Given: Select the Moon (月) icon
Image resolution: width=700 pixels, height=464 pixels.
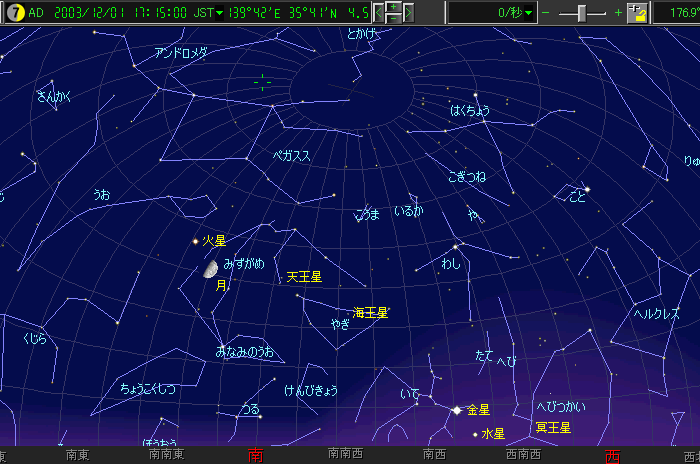Looking at the screenshot, I should tap(211, 269).
